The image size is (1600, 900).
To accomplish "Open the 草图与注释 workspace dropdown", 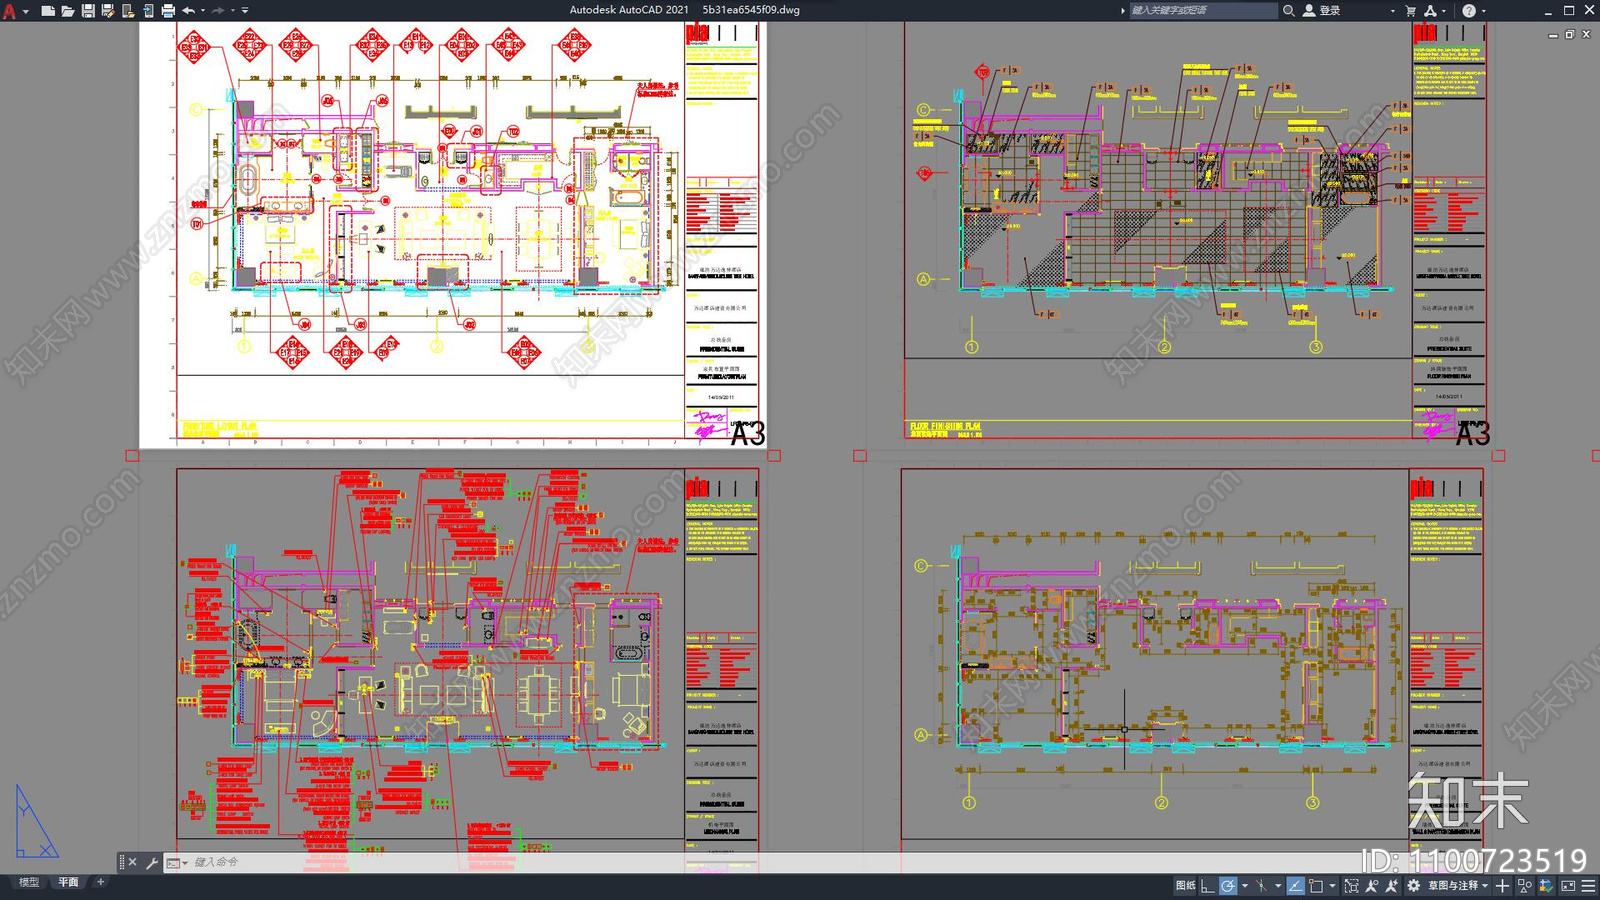I will click(1458, 886).
